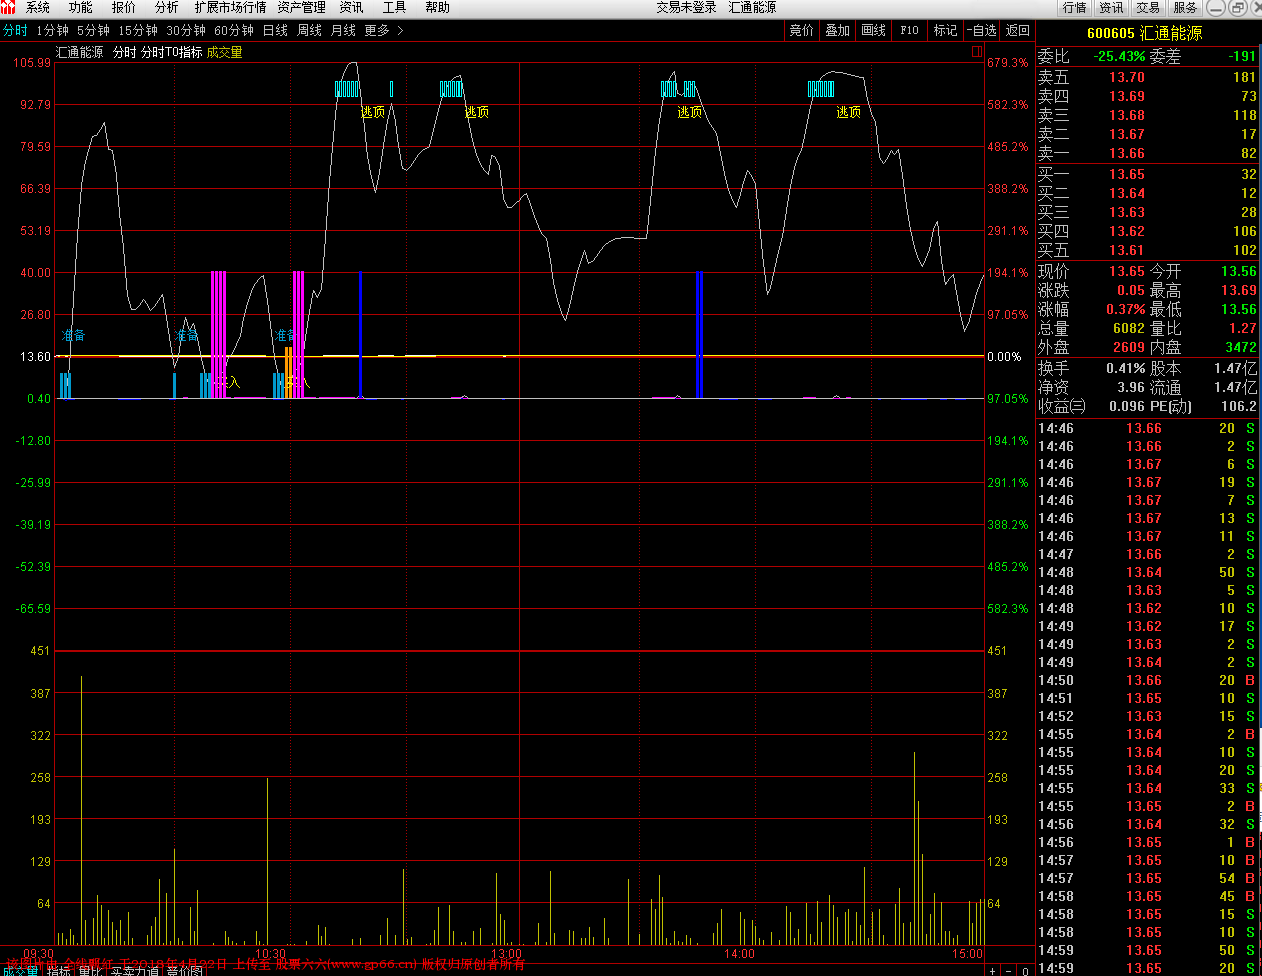Open the 资产管理 menu
This screenshot has width=1262, height=976.
pyautogui.click(x=301, y=7)
